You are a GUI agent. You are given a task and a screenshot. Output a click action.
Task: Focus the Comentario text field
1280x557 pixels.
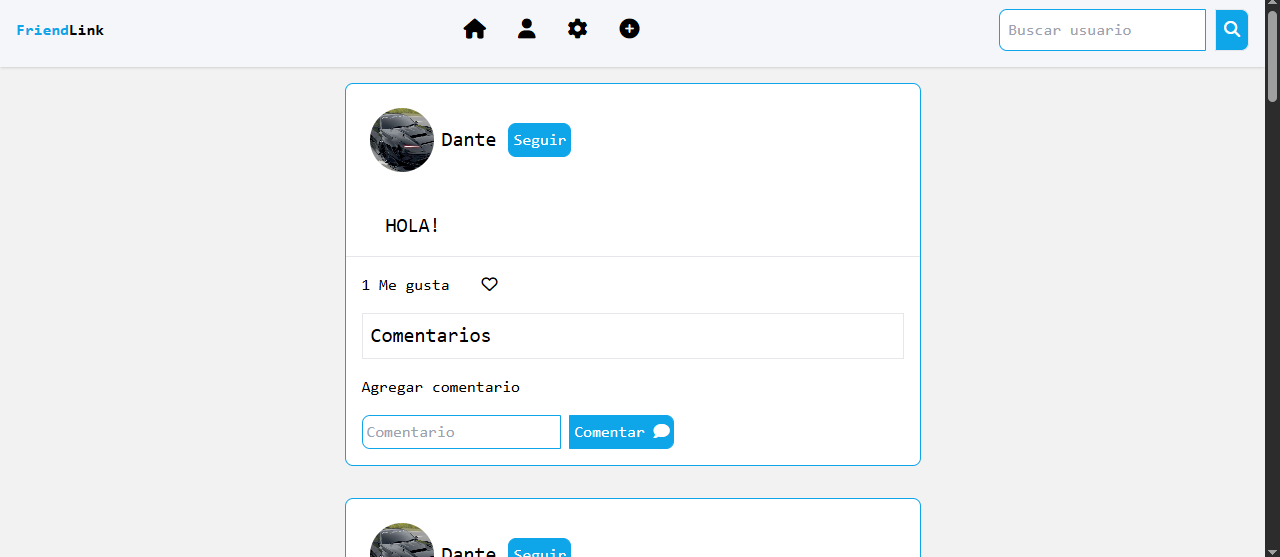[461, 432]
